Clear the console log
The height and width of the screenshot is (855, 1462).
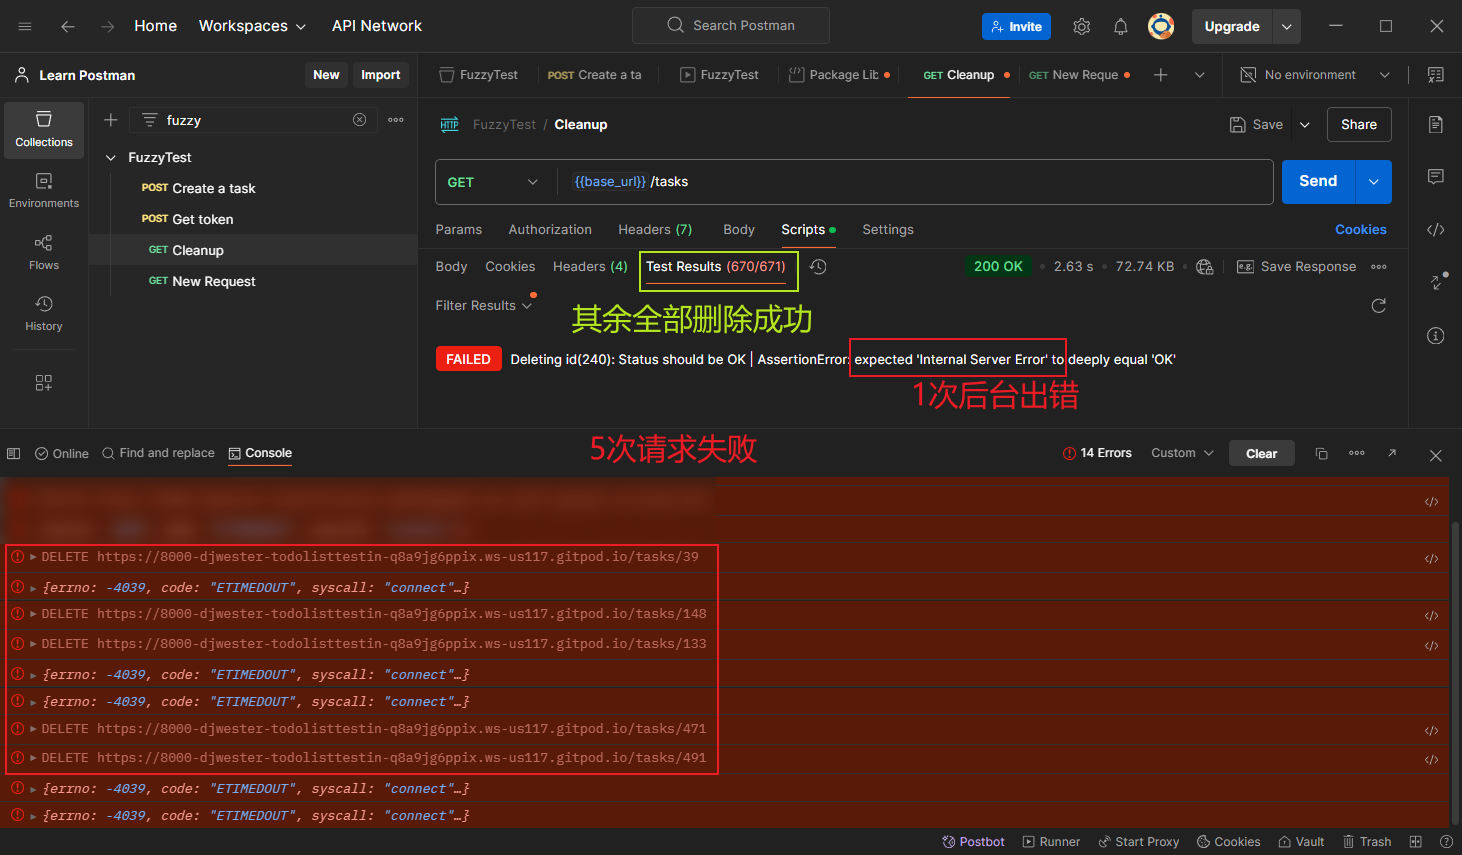tap(1261, 454)
